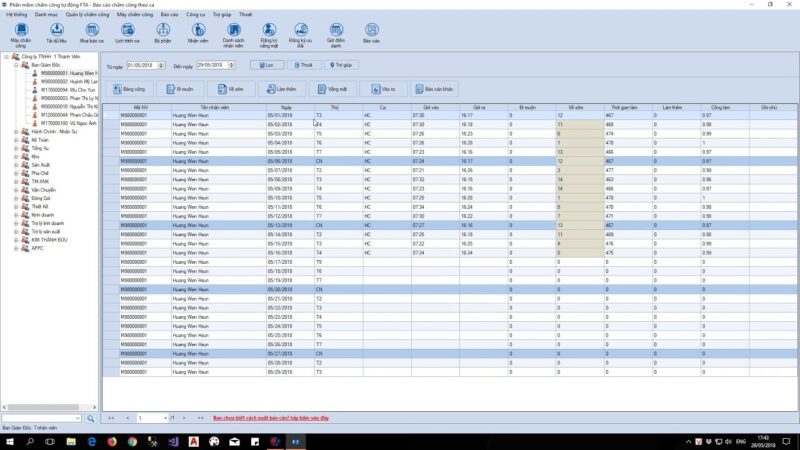
Task: Open the Quản lý chấm công menu
Action: point(85,16)
